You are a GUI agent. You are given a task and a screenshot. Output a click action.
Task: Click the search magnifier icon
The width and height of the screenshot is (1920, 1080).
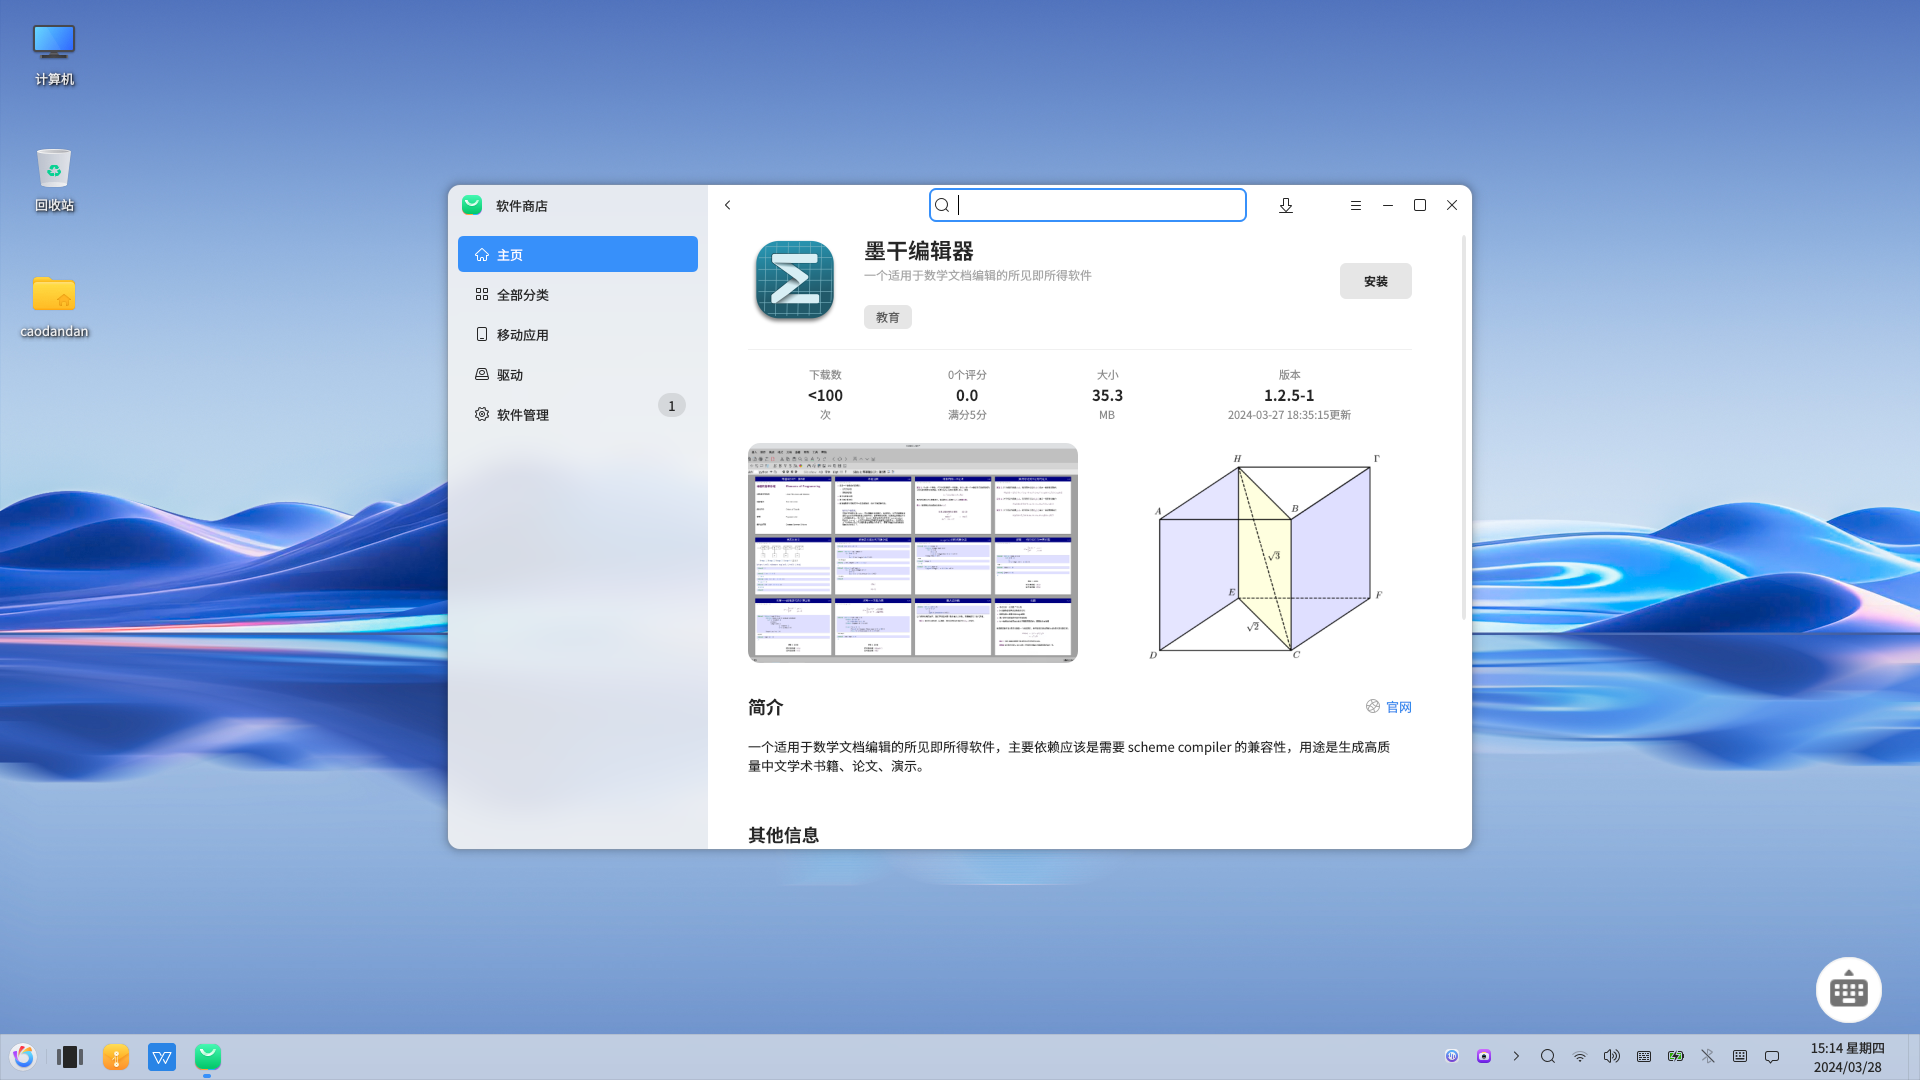pyautogui.click(x=942, y=205)
